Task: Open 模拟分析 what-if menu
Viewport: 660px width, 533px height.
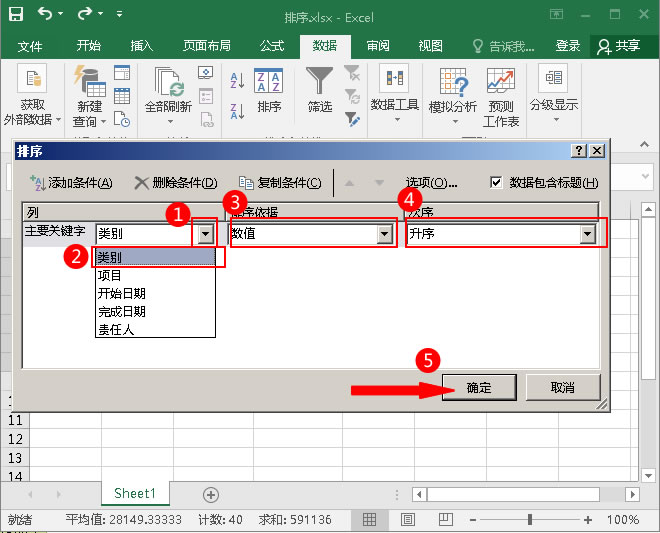Action: pyautogui.click(x=453, y=96)
